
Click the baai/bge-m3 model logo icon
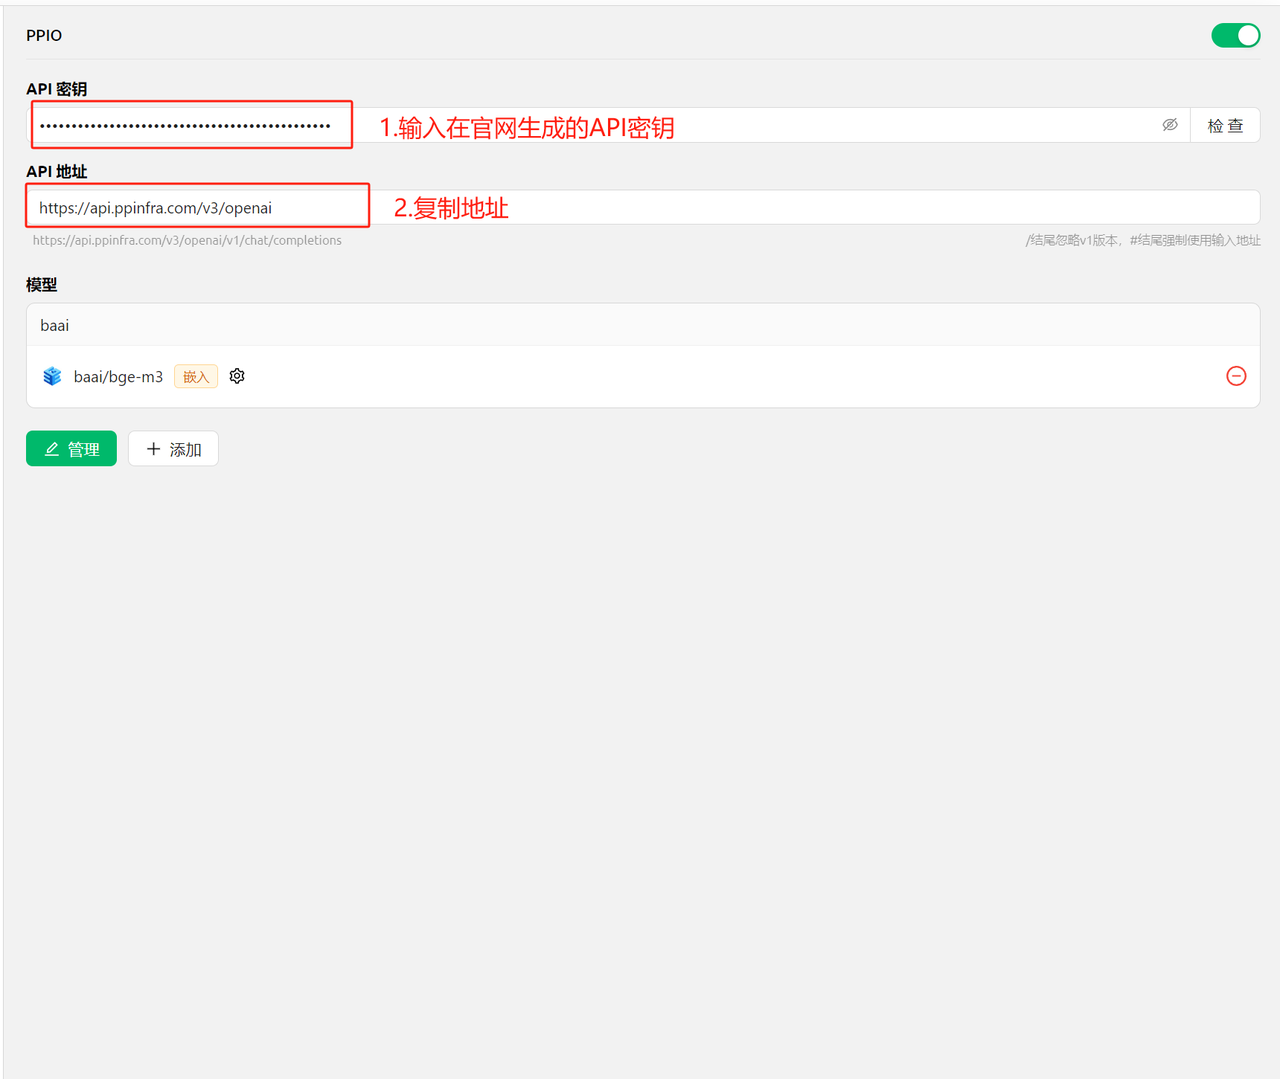(x=52, y=376)
